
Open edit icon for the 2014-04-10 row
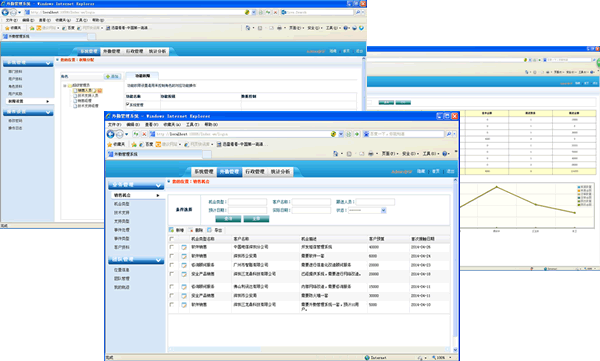pos(184,305)
